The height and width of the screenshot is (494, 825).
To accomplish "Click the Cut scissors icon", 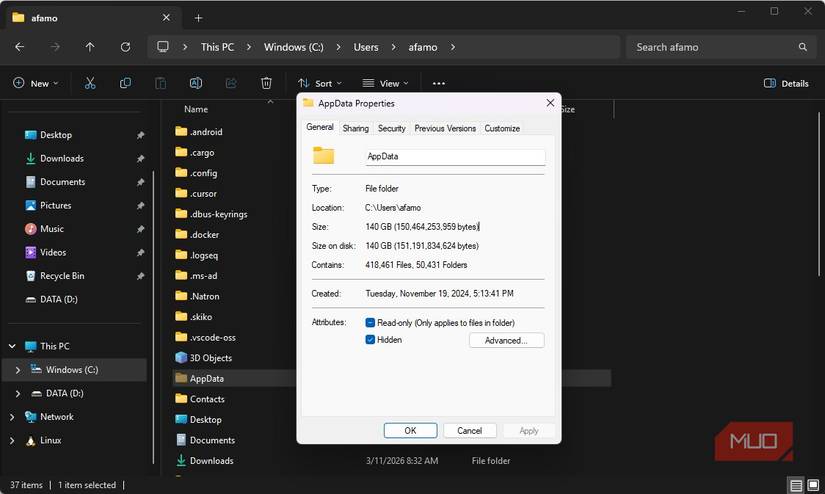I will (x=90, y=83).
